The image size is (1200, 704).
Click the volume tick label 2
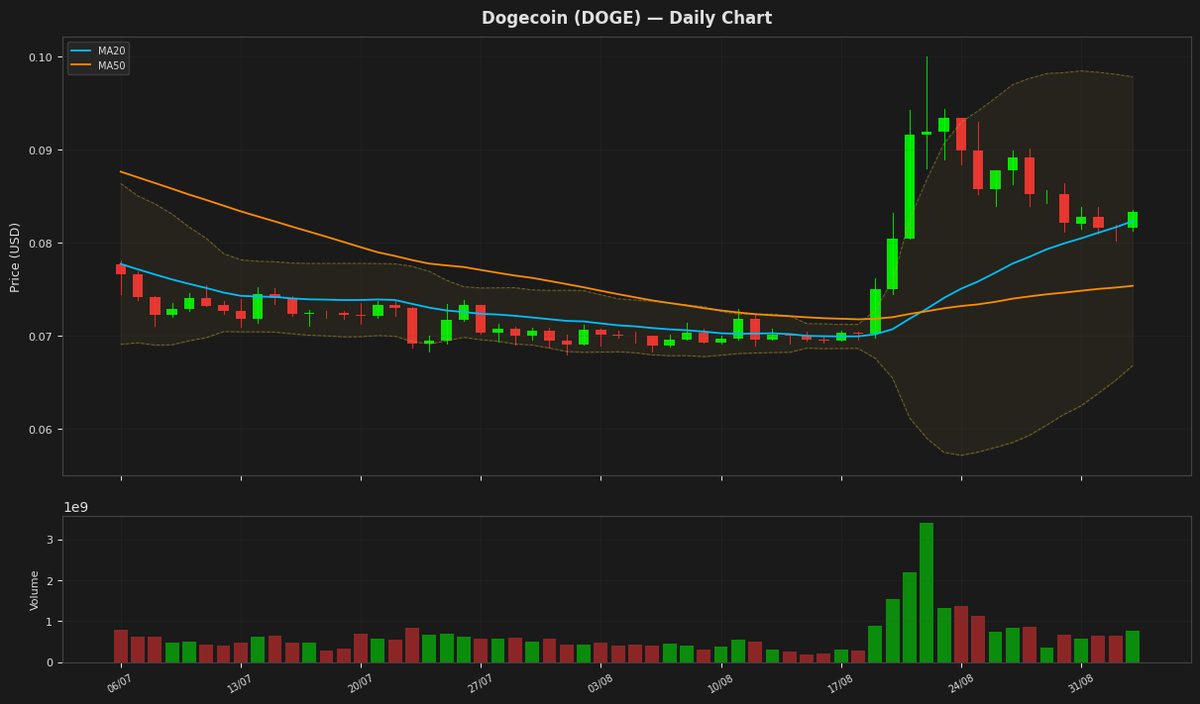point(51,581)
